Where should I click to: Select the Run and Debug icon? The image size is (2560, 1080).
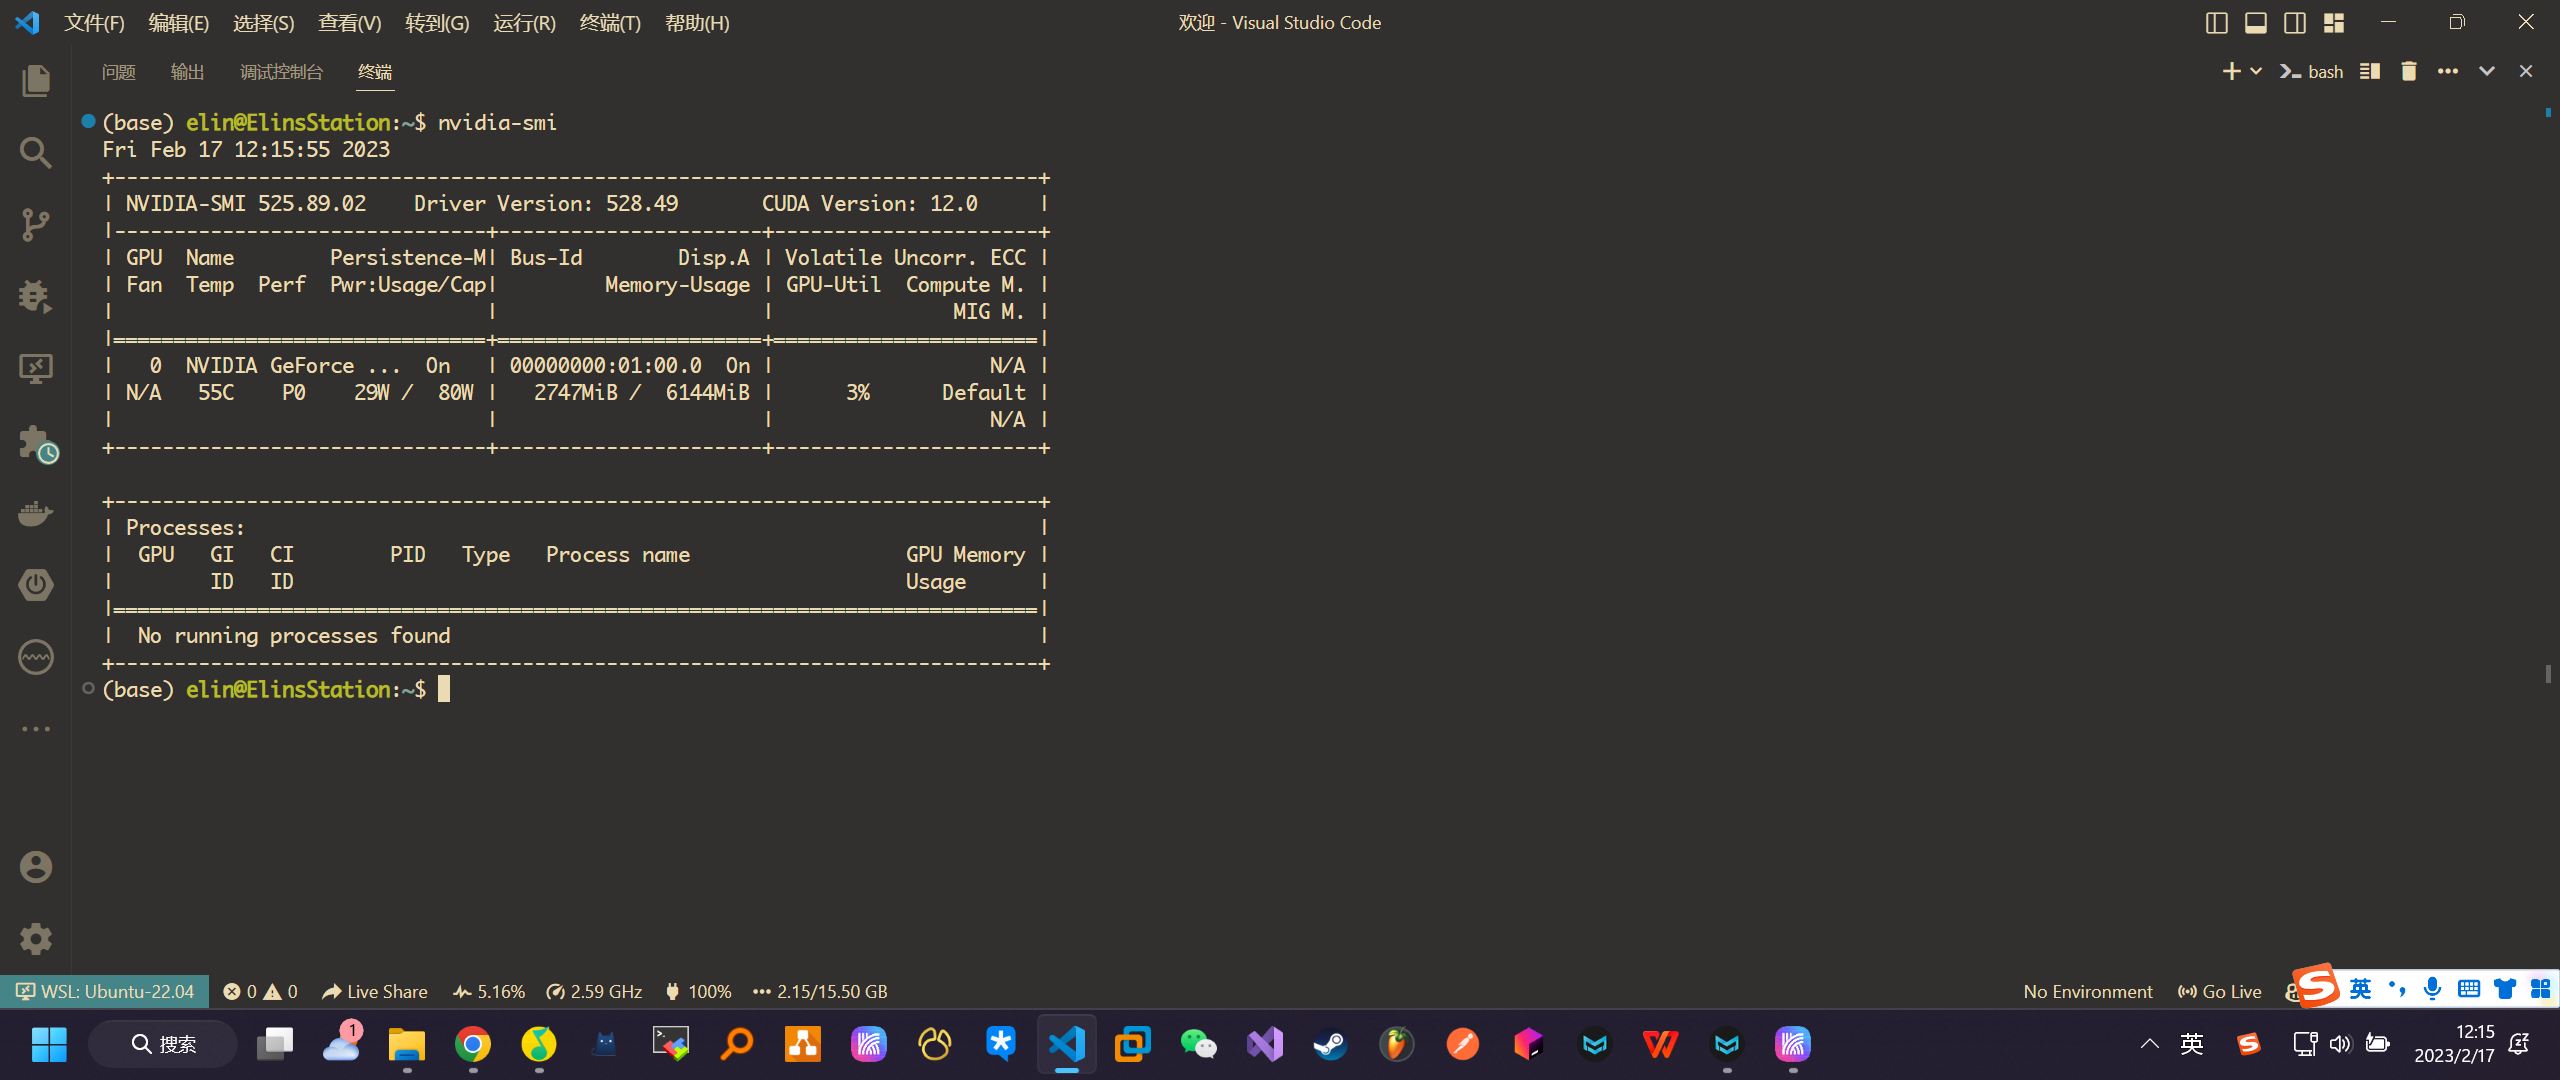coord(36,297)
